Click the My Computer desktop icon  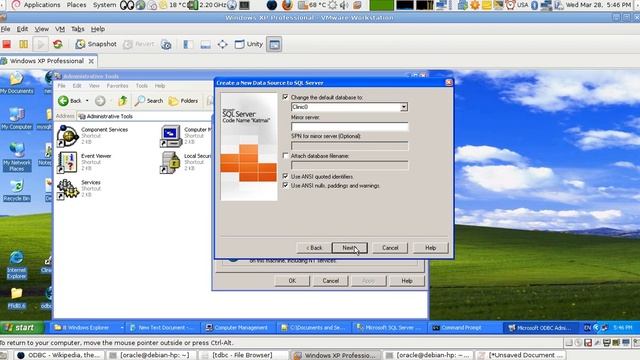(16, 119)
